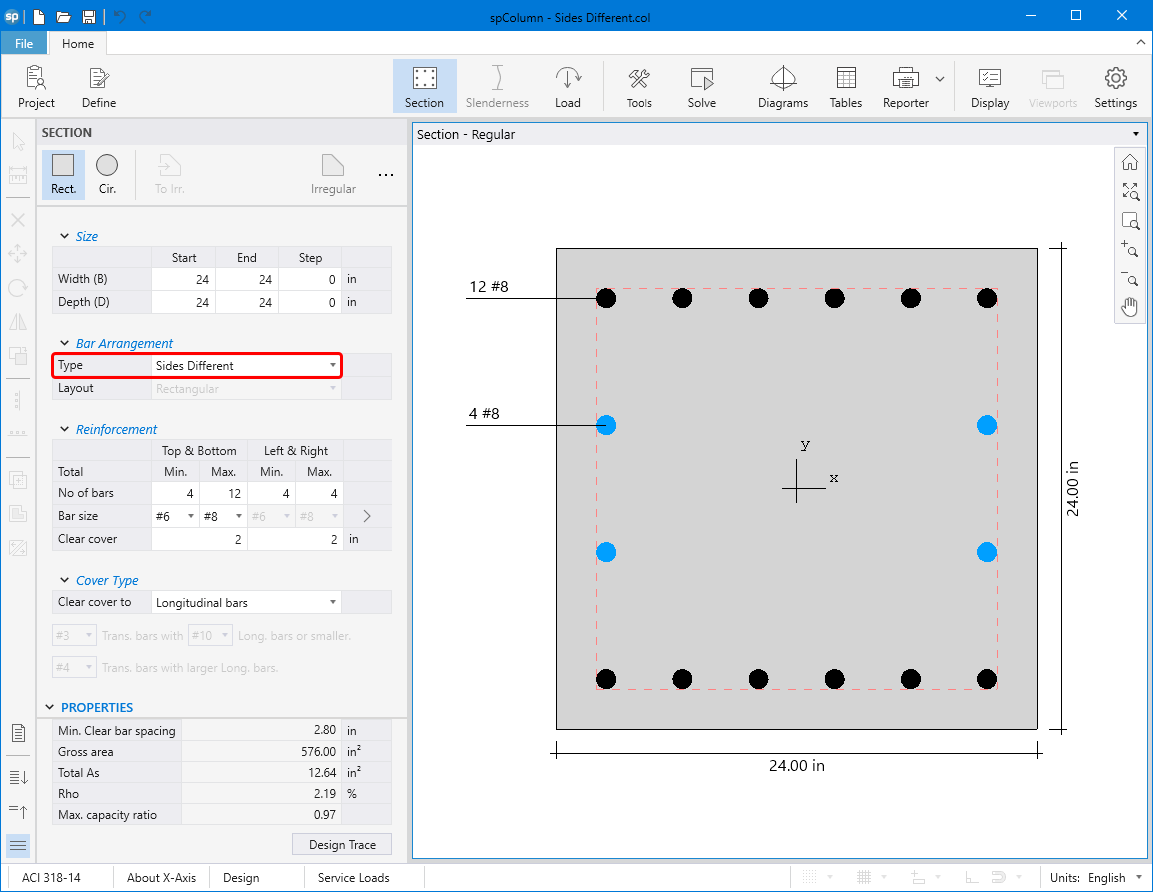Viewport: 1153px width, 892px height.
Task: Open the Diagrams view
Action: [x=782, y=87]
